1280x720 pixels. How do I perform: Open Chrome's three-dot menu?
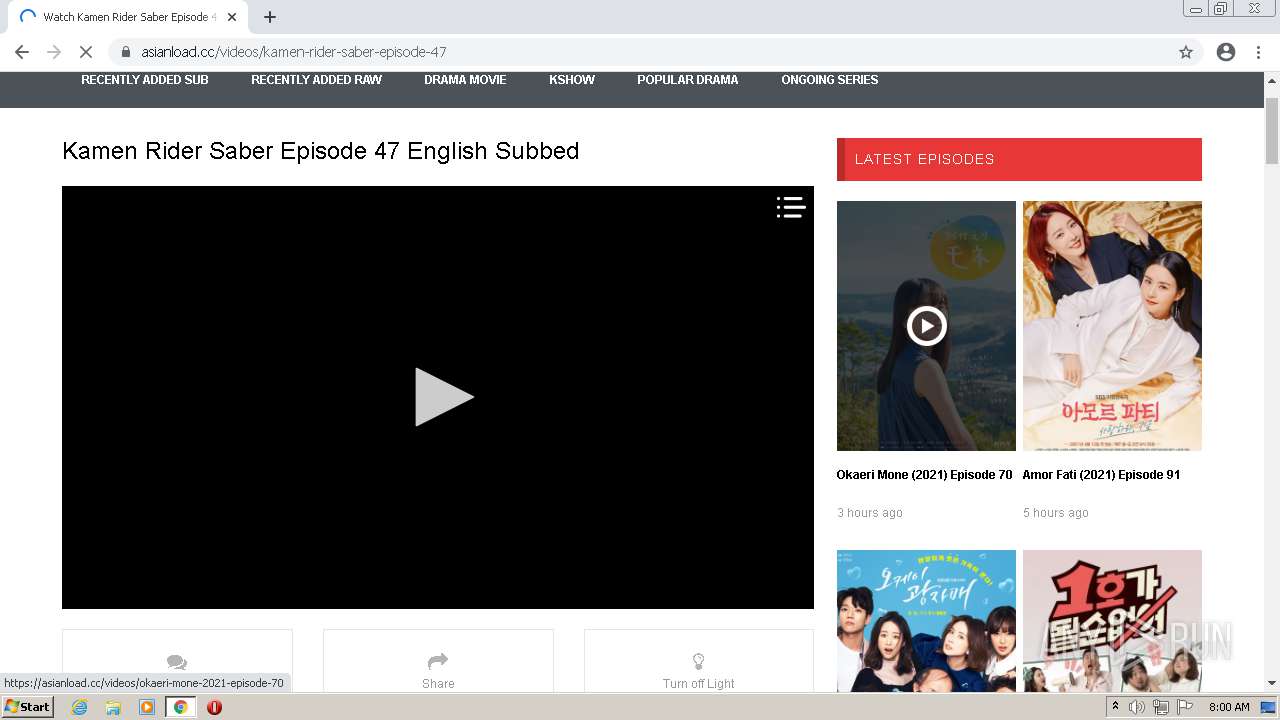pos(1258,52)
